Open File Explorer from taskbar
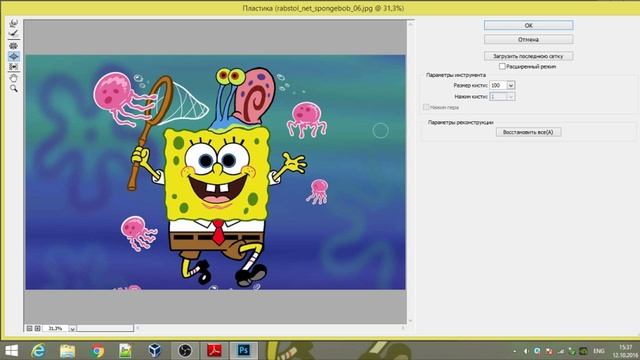 pos(68,351)
